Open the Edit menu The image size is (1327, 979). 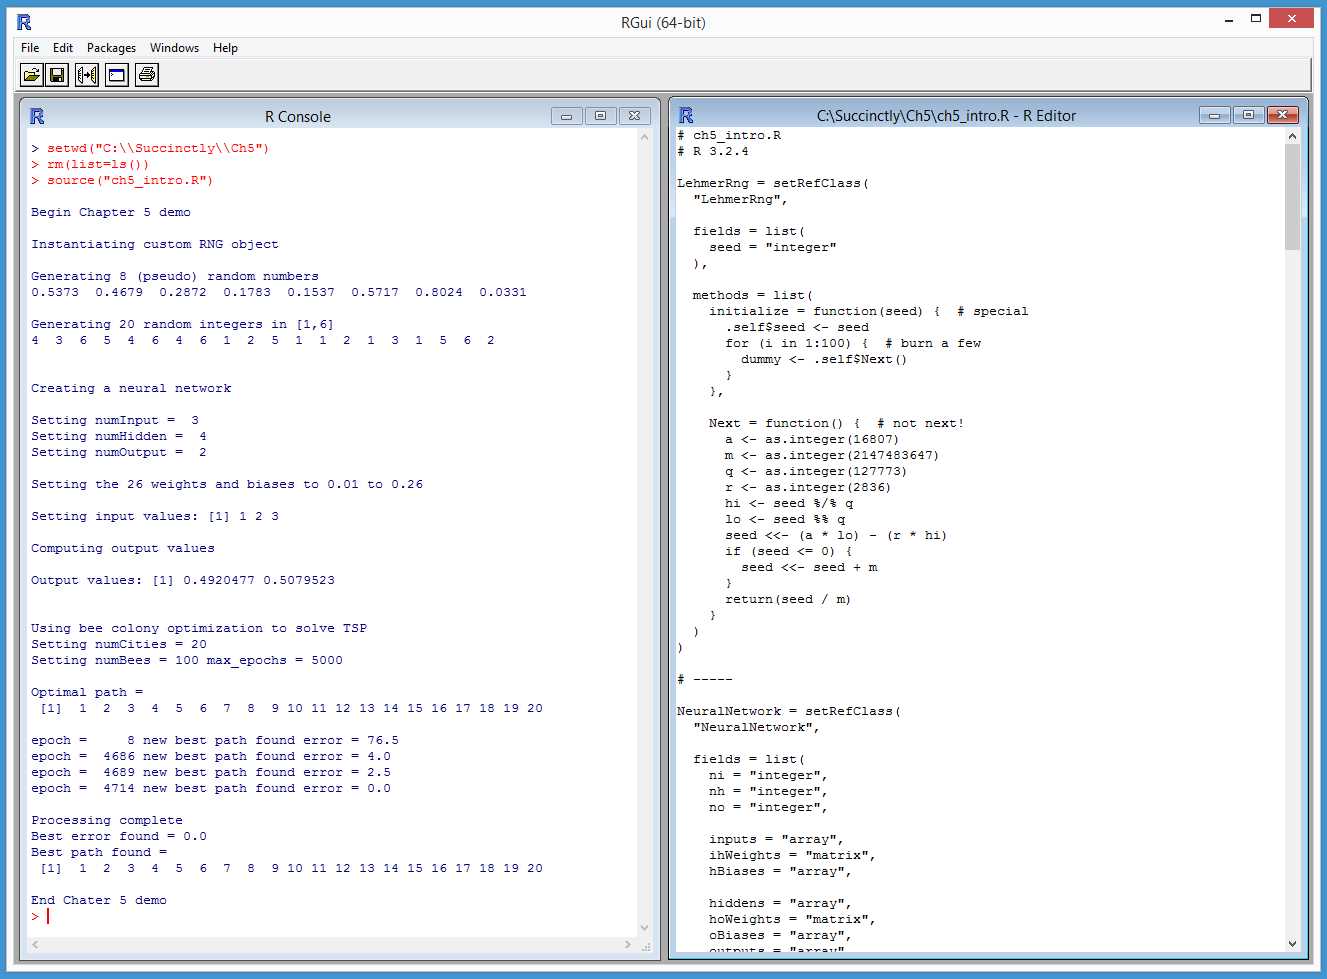[x=62, y=47]
